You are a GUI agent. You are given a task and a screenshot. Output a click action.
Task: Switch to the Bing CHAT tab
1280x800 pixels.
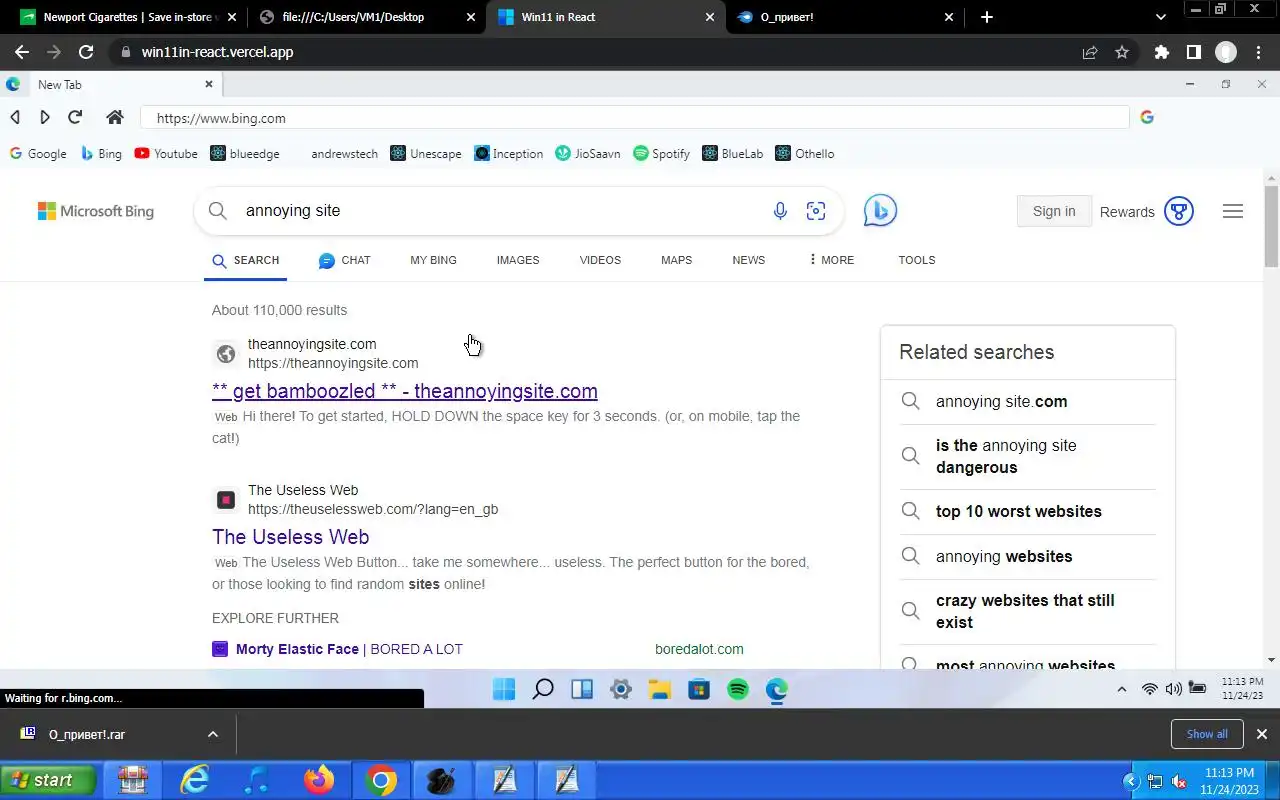[x=344, y=260]
